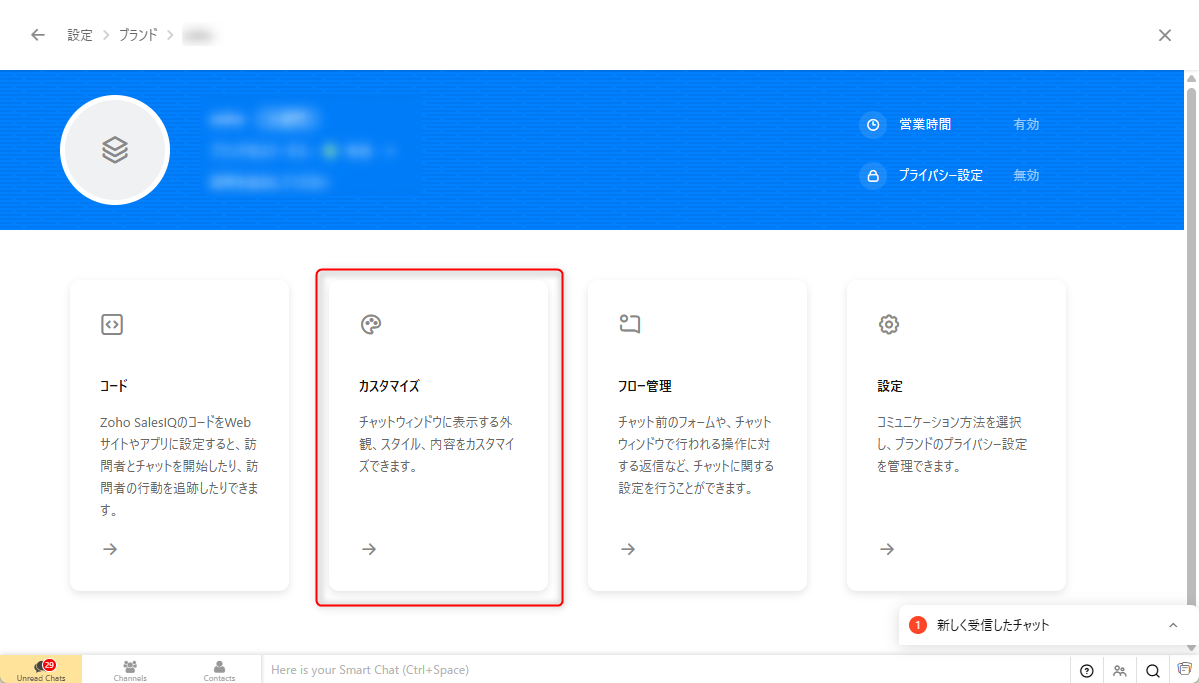Click the プライバシー設定 lock icon
Viewport: 1199px width, 683px height.
pyautogui.click(x=873, y=176)
